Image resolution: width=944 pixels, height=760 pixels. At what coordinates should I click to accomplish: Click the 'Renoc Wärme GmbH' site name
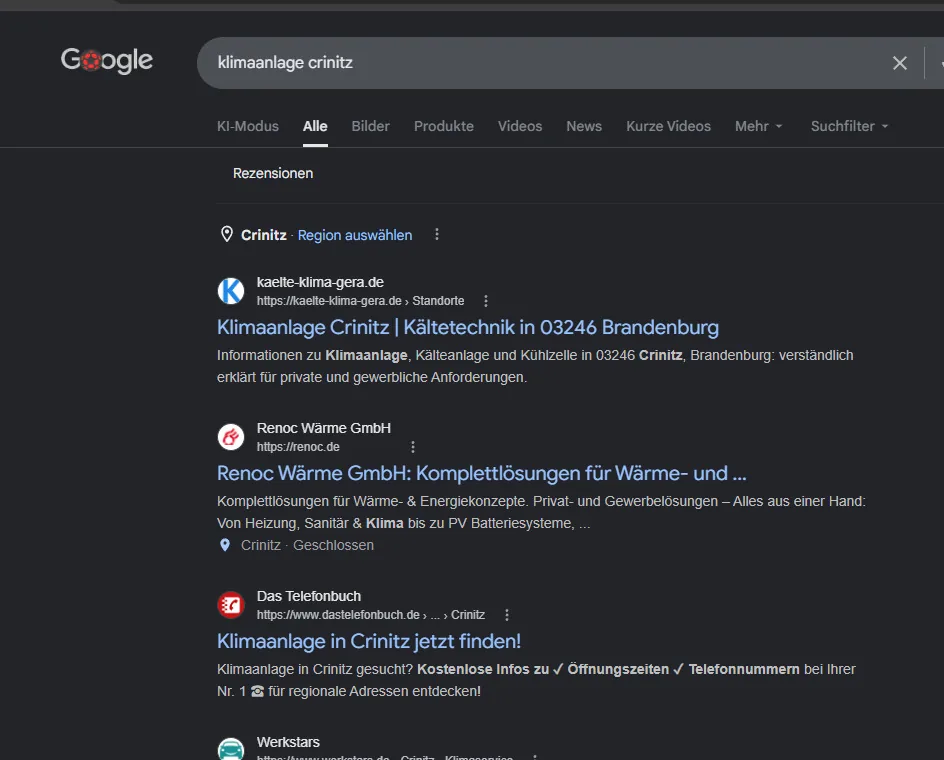tap(323, 428)
